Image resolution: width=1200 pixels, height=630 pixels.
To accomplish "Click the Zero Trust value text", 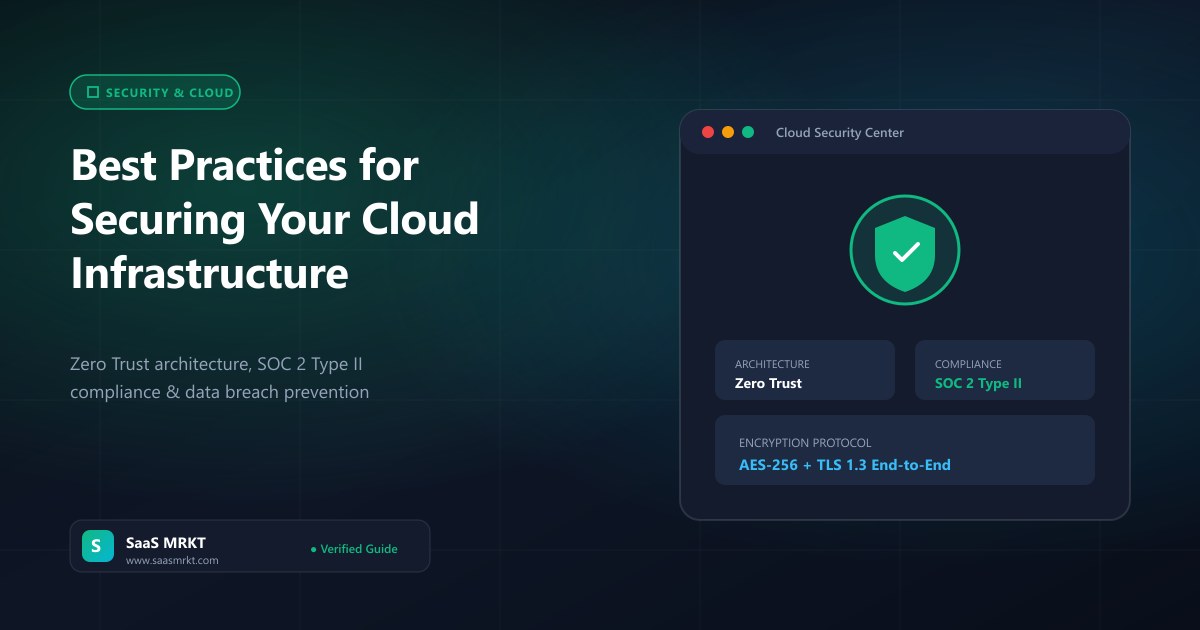I will (x=768, y=383).
